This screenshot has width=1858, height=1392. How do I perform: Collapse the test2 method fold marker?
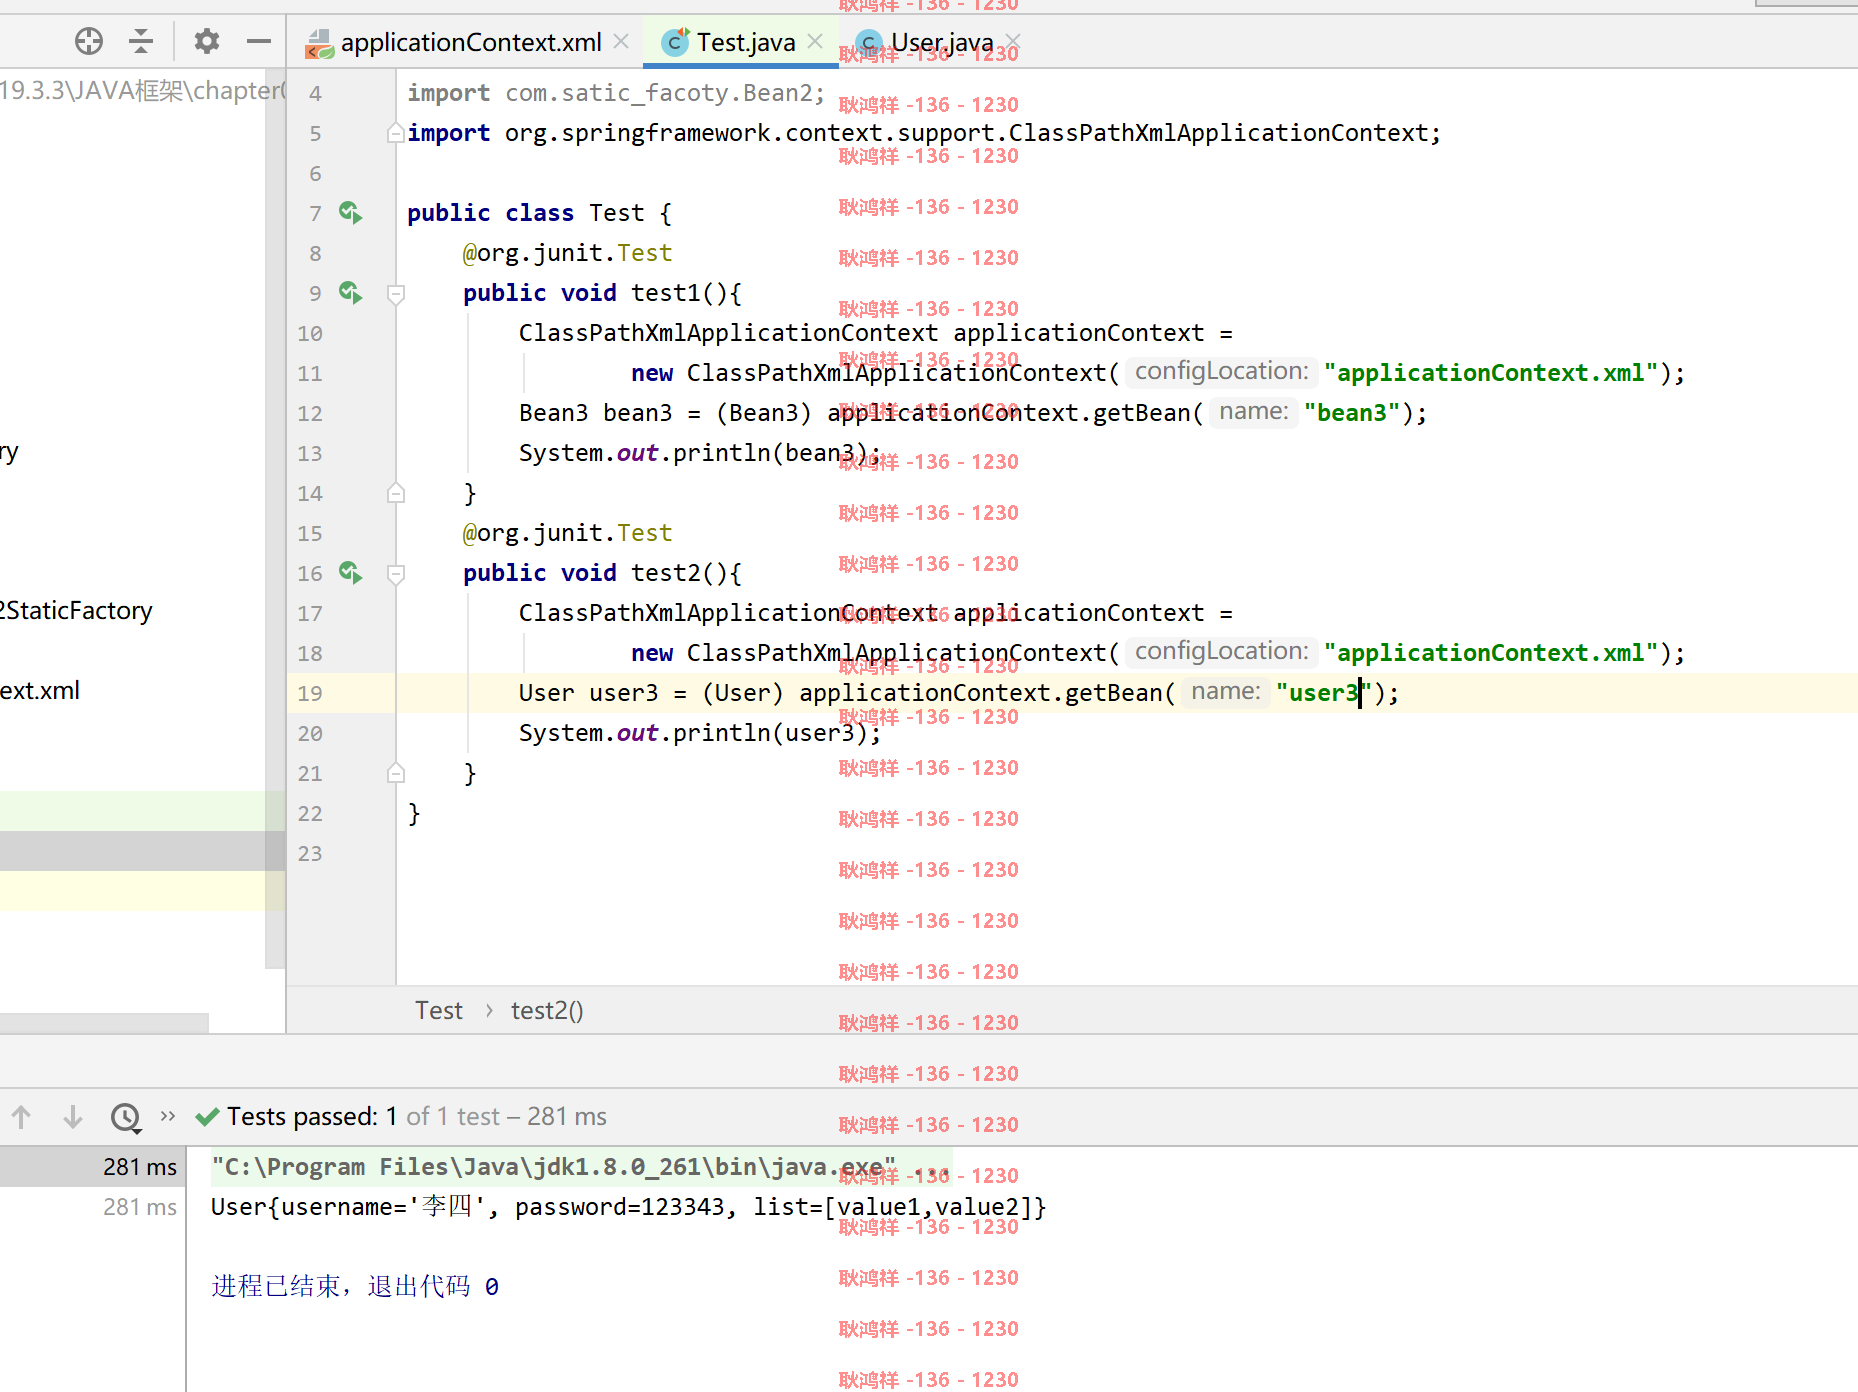pyautogui.click(x=396, y=573)
